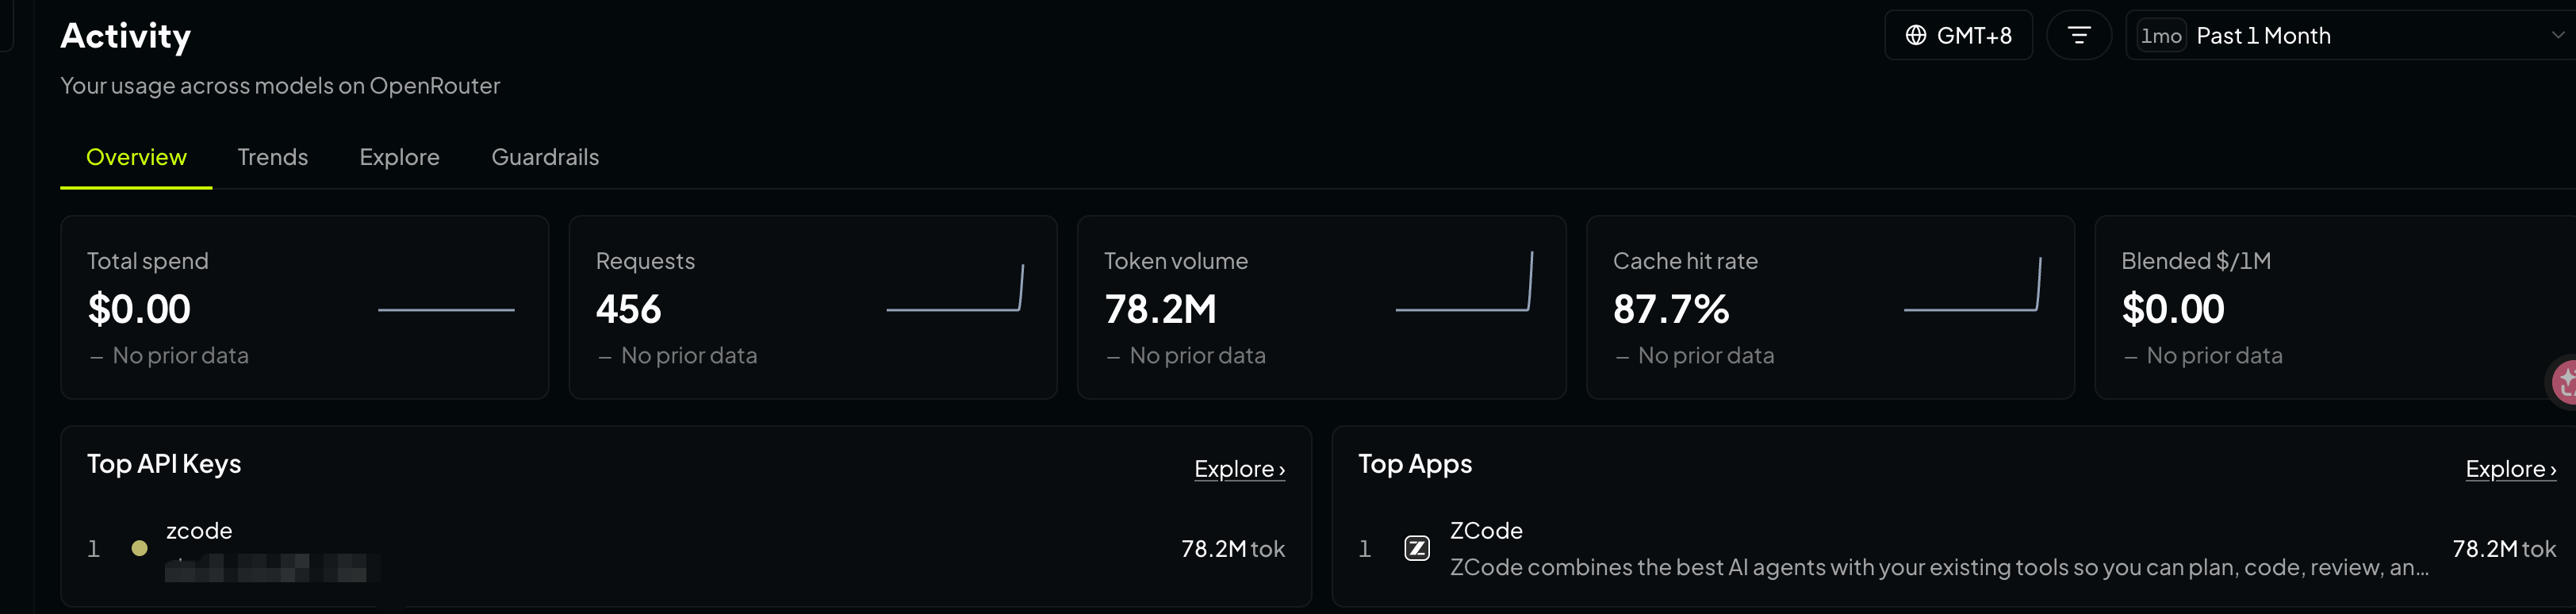
Task: Click the 1mo badge in range selector
Action: tap(2160, 36)
